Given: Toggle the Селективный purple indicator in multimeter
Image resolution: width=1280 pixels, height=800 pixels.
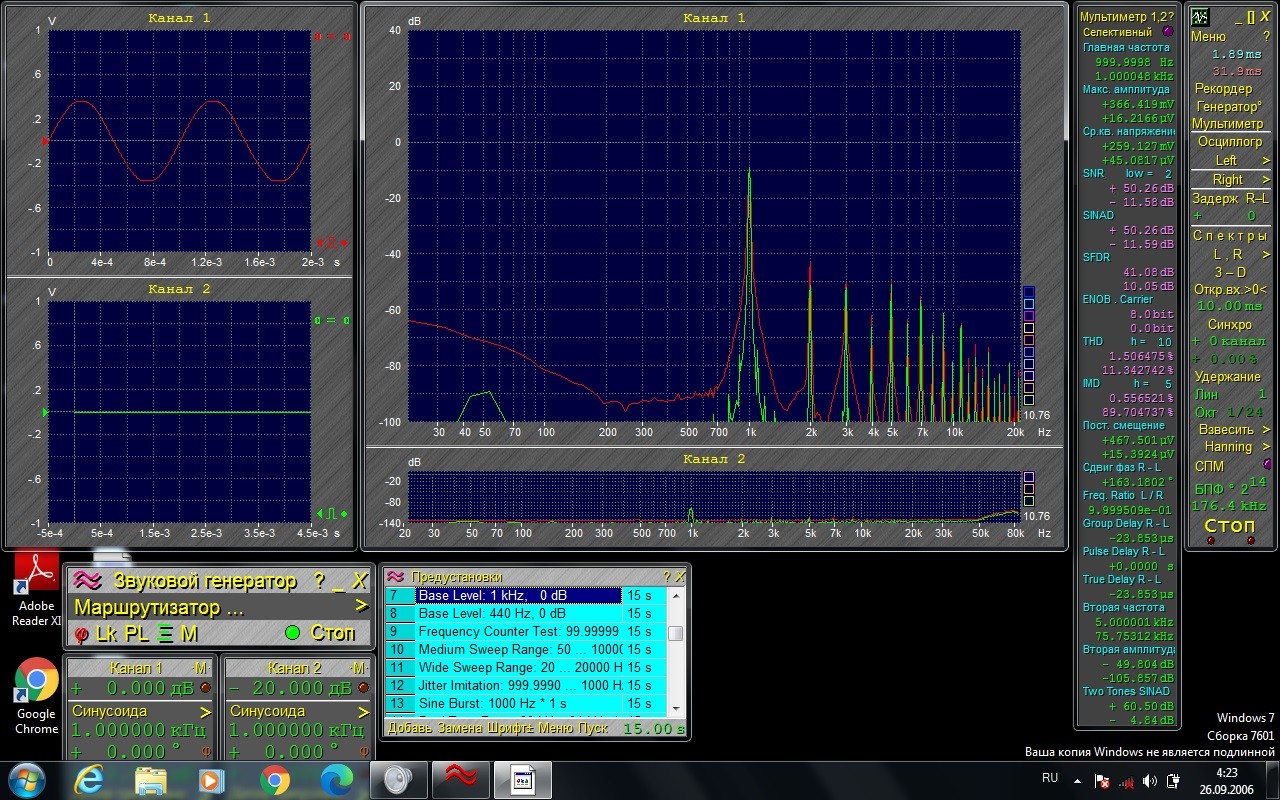Looking at the screenshot, I should [1168, 32].
